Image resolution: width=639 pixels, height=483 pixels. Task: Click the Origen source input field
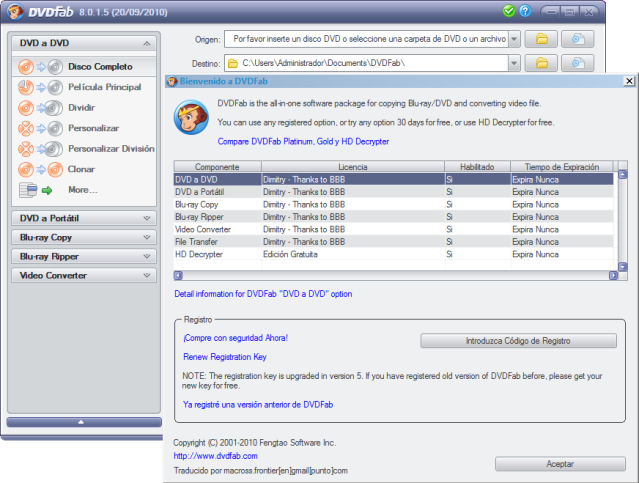tap(366, 39)
